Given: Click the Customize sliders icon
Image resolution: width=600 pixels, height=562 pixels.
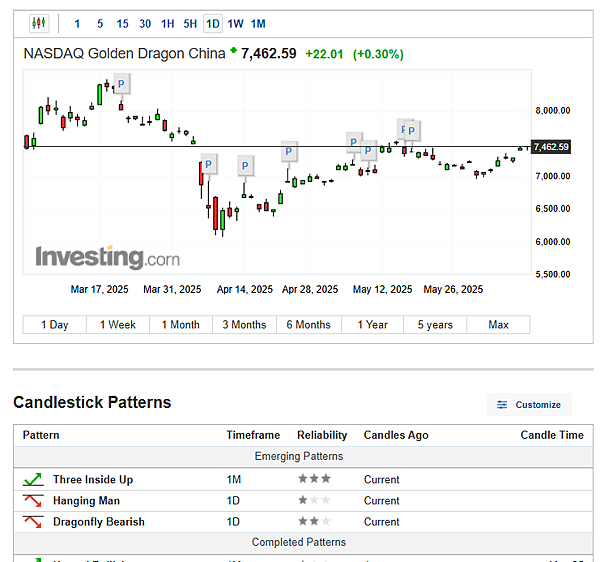Looking at the screenshot, I should tap(502, 405).
